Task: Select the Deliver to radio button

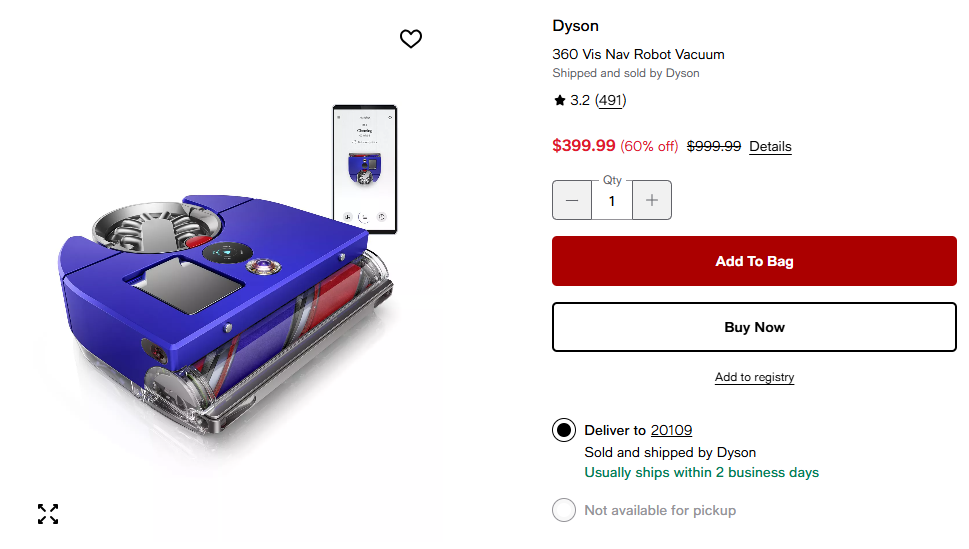Action: [564, 430]
